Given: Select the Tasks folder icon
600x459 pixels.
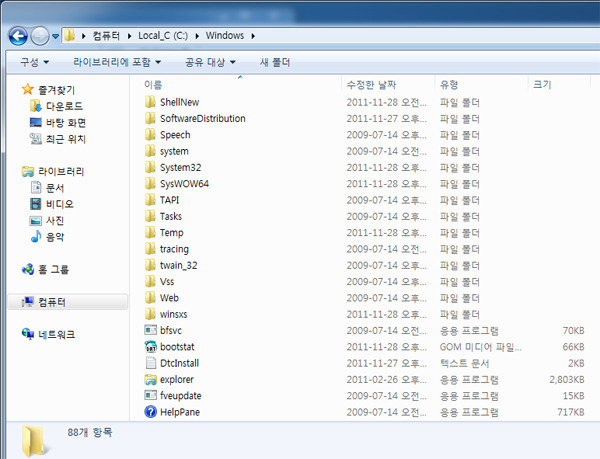Looking at the screenshot, I should tap(150, 216).
